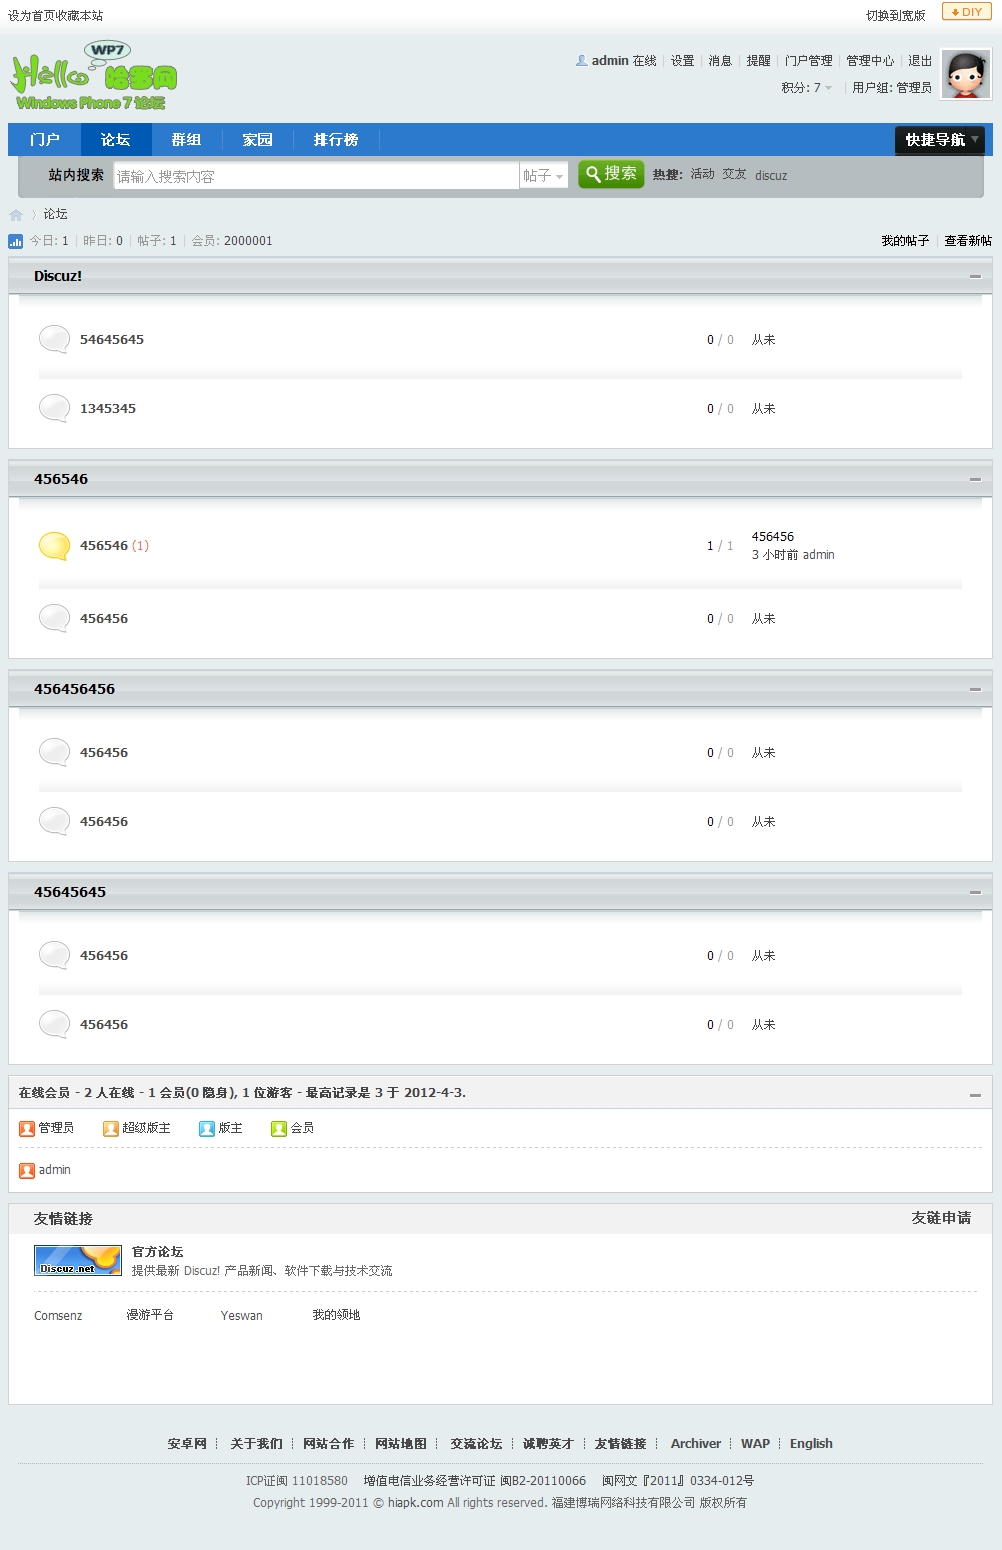Open the 安卓网 footer link
Image resolution: width=1002 pixels, height=1550 pixels.
[187, 1444]
